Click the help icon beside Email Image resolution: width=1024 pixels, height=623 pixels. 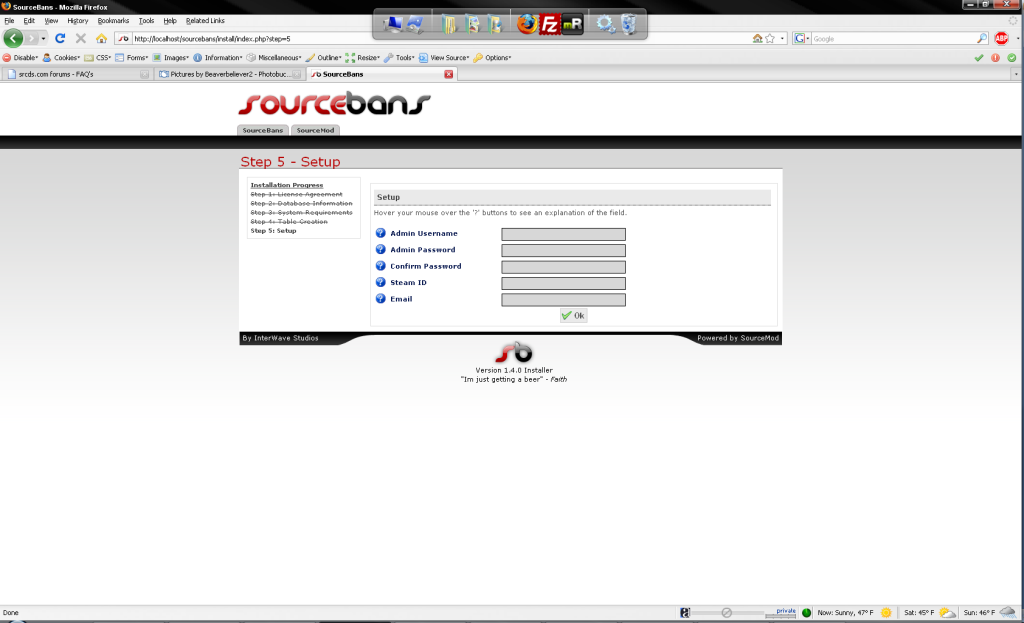point(380,299)
